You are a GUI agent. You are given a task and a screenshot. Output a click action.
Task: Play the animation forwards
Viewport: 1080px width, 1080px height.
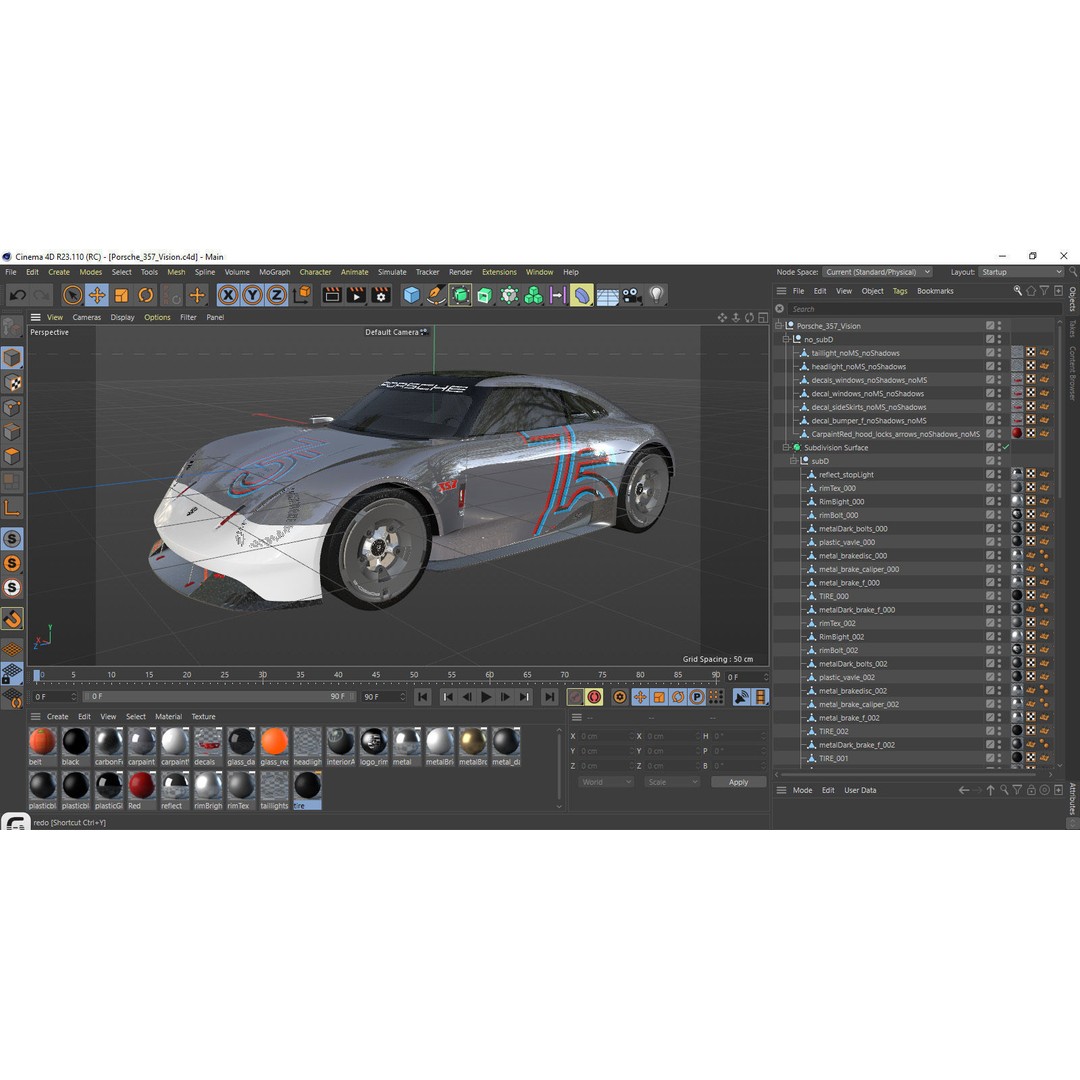[486, 697]
